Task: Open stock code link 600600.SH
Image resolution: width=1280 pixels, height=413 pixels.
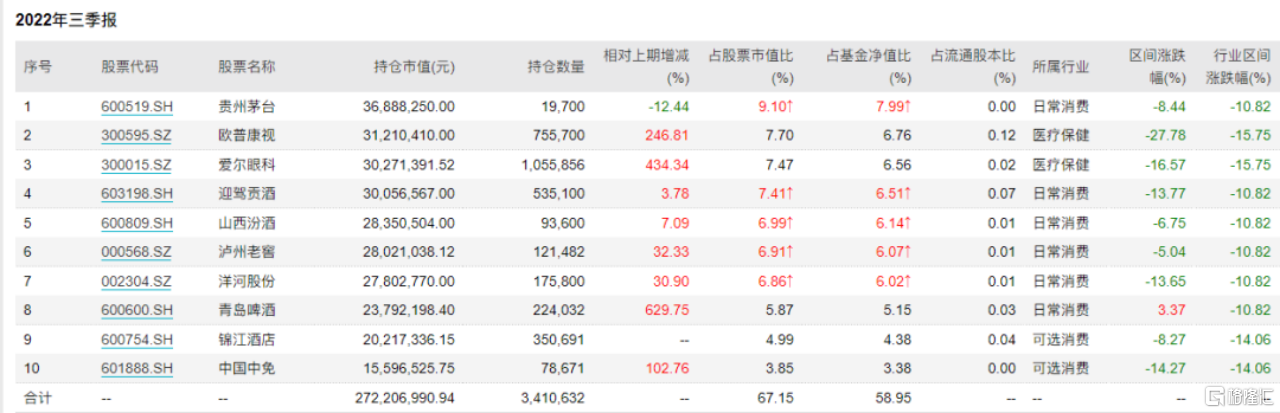Action: click(137, 310)
